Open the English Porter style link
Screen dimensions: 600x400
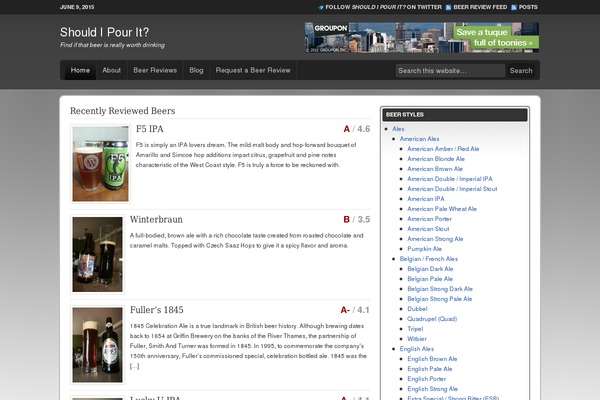(427, 379)
